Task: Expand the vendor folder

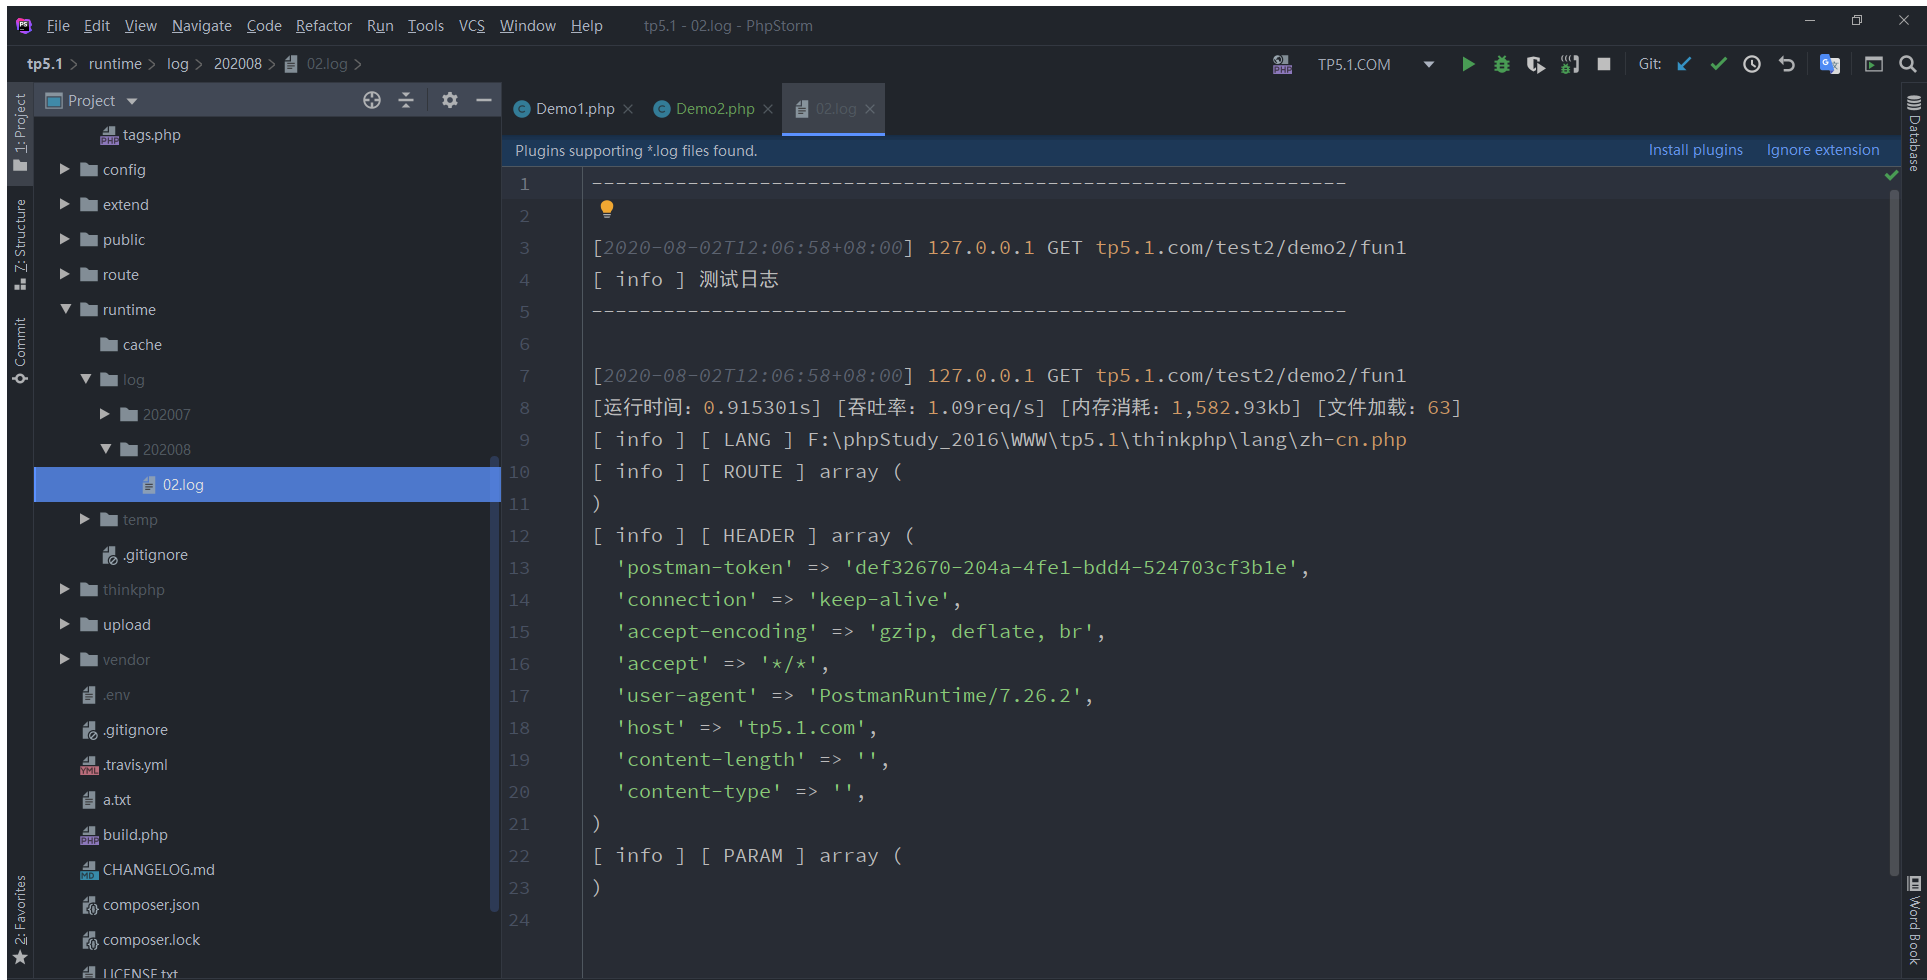Action: pyautogui.click(x=64, y=659)
